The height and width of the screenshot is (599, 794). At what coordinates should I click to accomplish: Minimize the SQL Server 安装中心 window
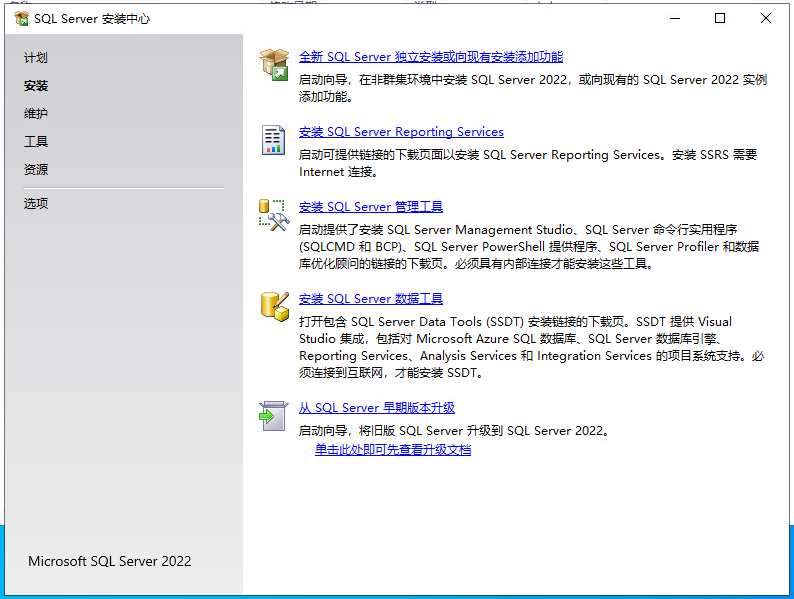[x=675, y=19]
